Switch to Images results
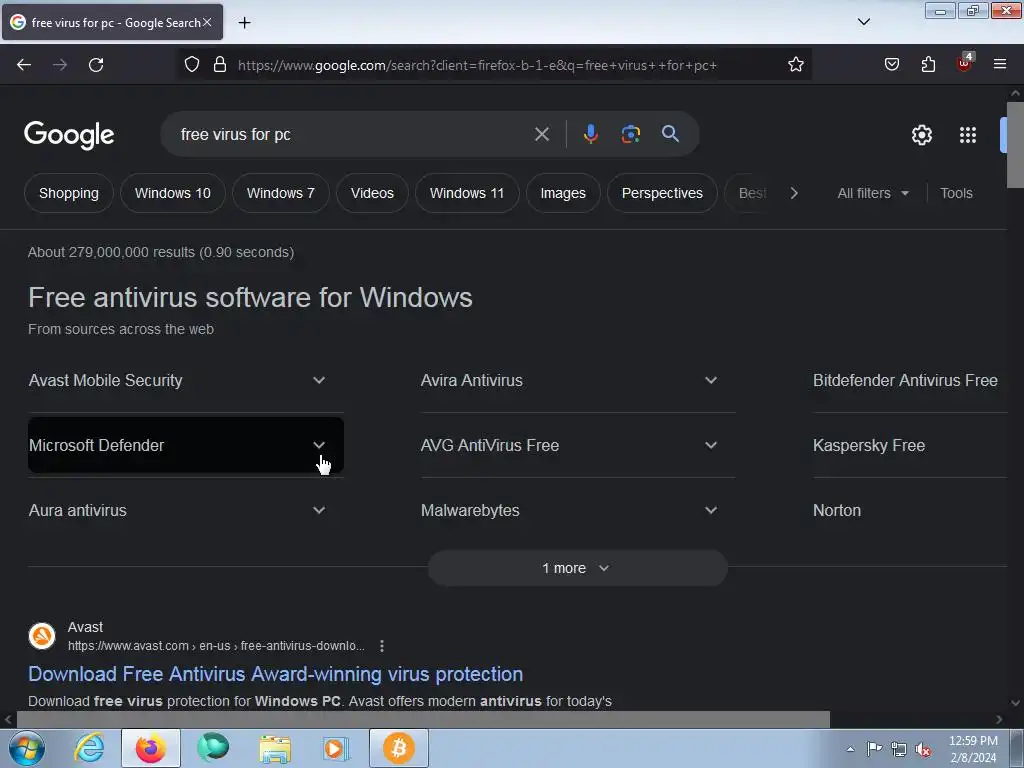This screenshot has width=1024, height=768. (563, 193)
